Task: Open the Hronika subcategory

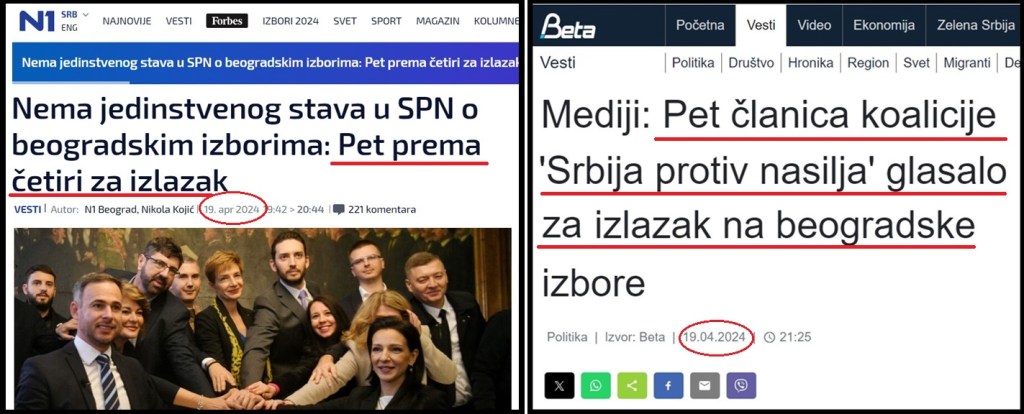Action: [810, 63]
